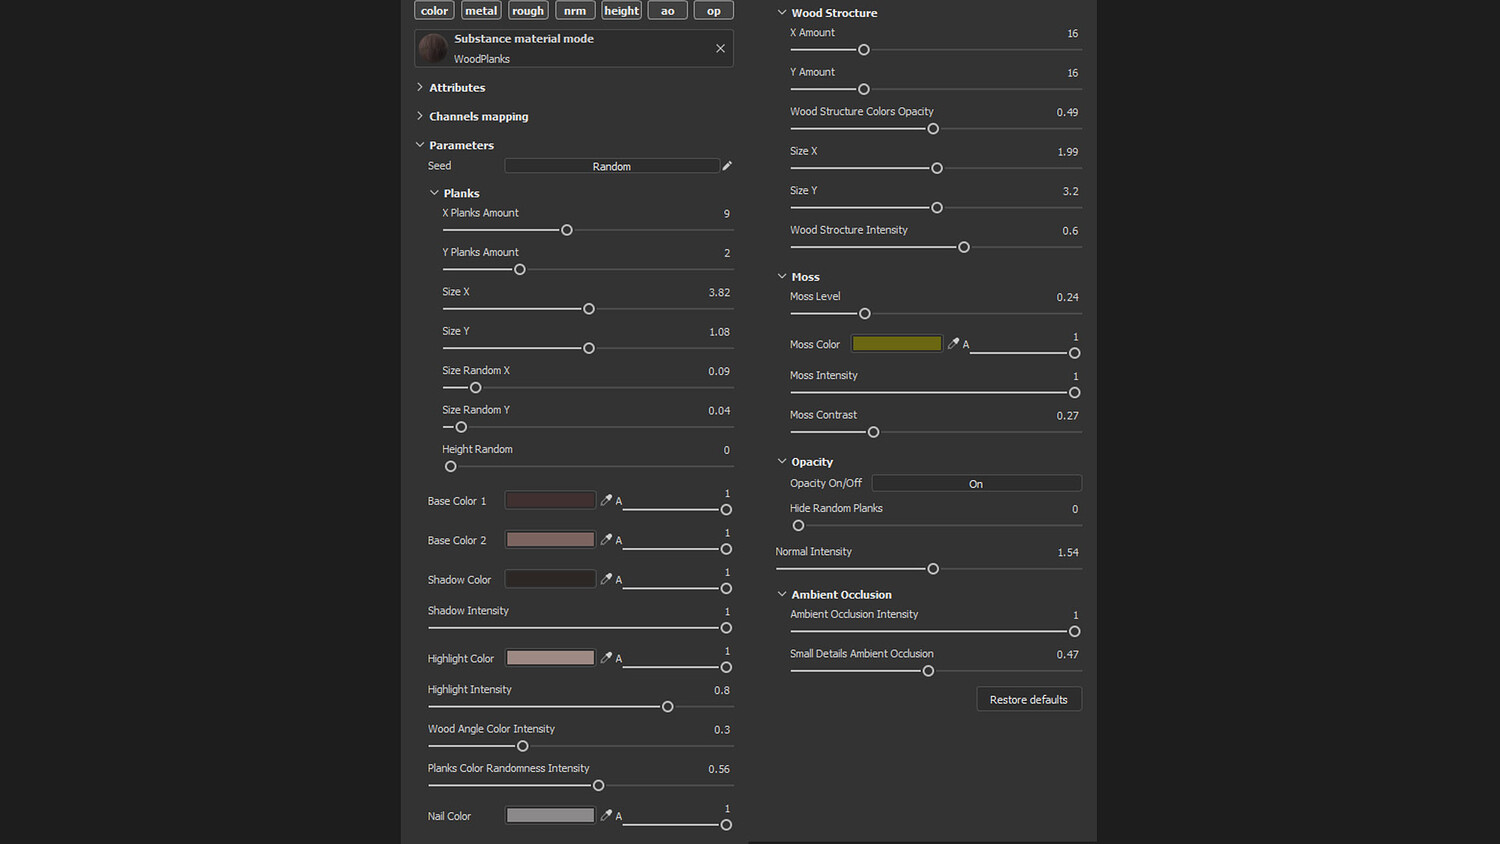Activate the Moss Color eyedropper
This screenshot has width=1500, height=844.
click(x=953, y=343)
